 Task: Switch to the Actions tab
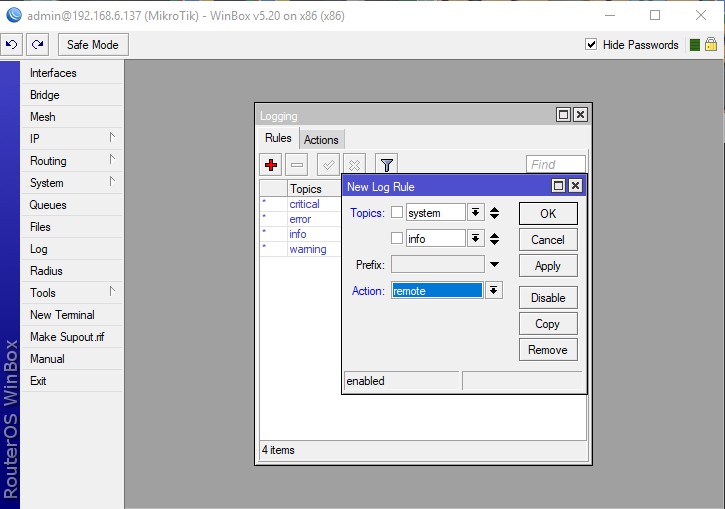point(321,140)
